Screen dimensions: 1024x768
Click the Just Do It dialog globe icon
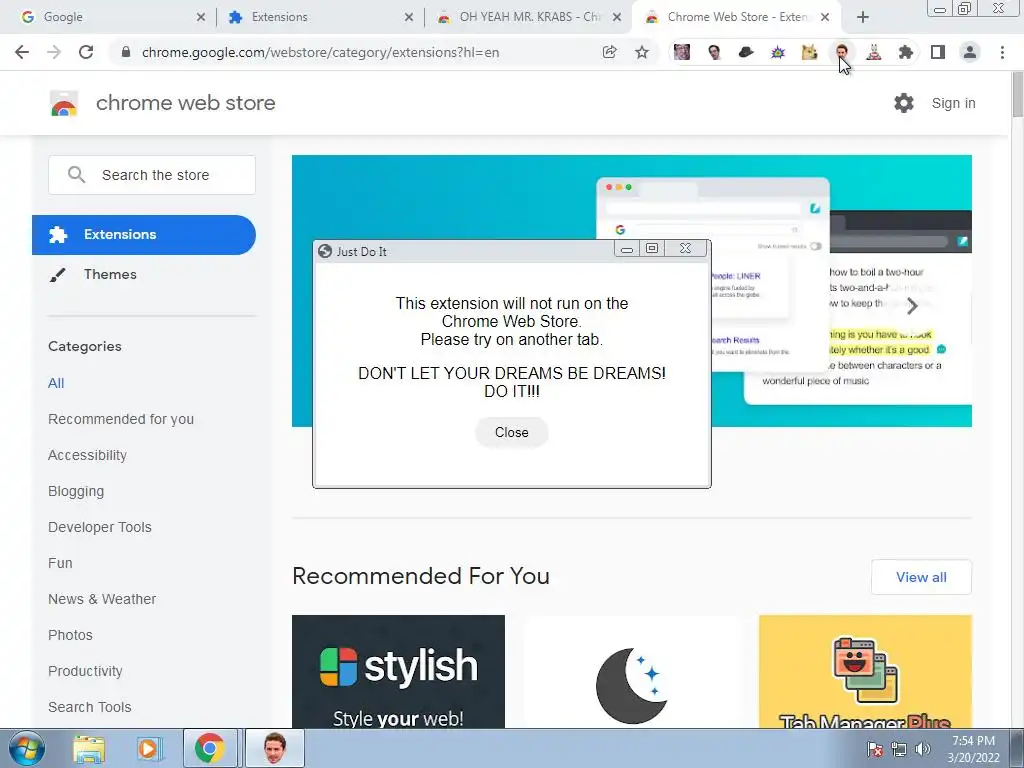point(325,251)
